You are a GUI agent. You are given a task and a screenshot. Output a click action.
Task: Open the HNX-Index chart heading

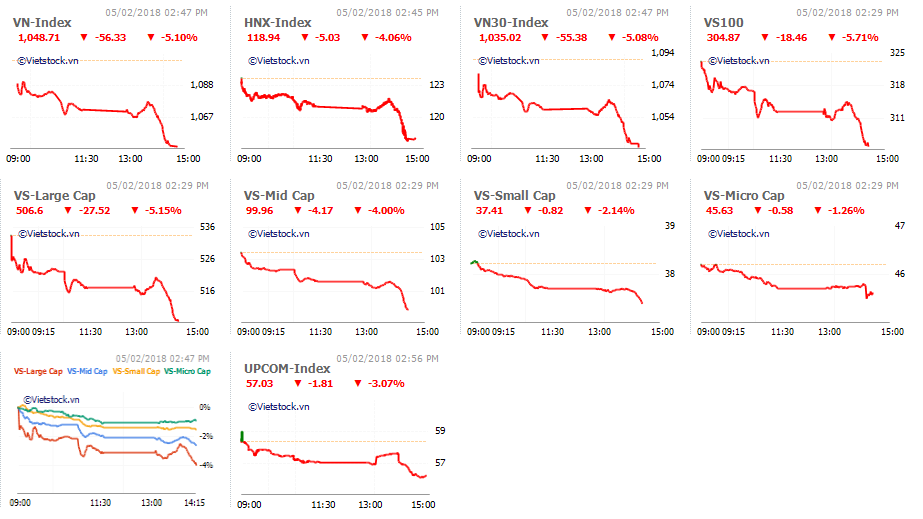(x=277, y=23)
